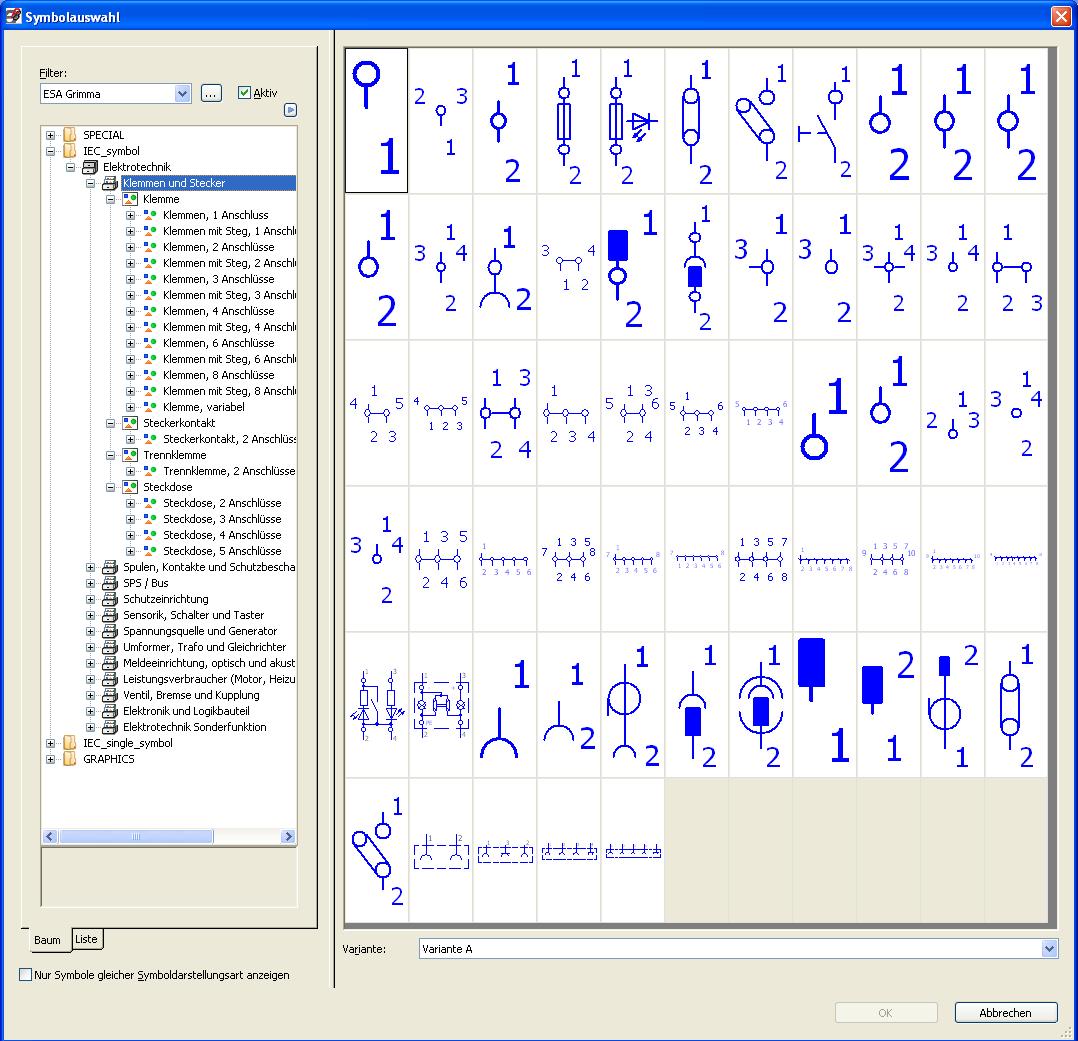
Task: Click the SPS / Bus category icon
Action: (x=110, y=583)
